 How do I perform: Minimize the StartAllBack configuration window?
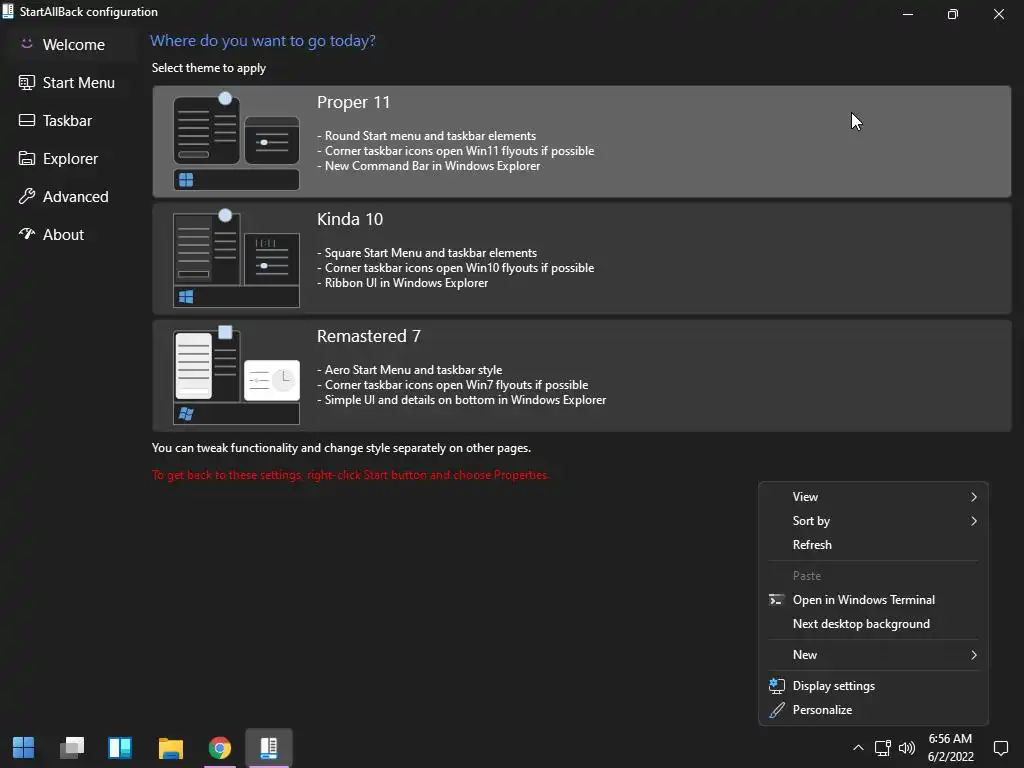908,14
